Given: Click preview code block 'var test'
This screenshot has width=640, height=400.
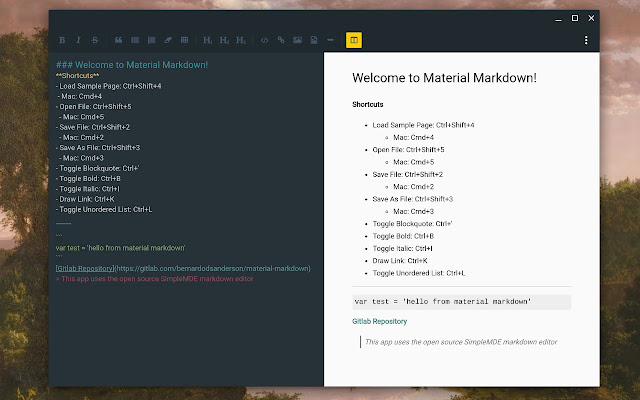Looking at the screenshot, I should click(x=462, y=302).
